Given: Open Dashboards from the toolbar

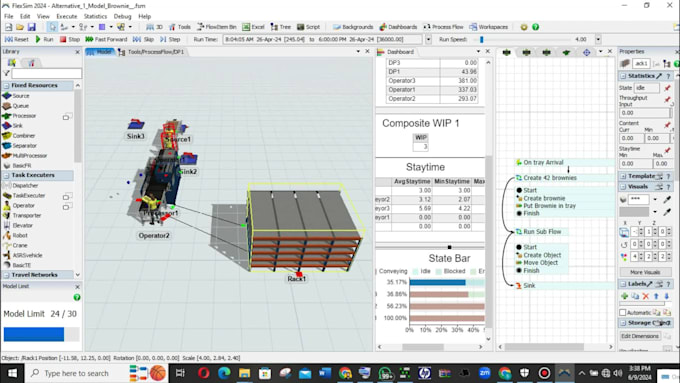Looking at the screenshot, I should [398, 27].
